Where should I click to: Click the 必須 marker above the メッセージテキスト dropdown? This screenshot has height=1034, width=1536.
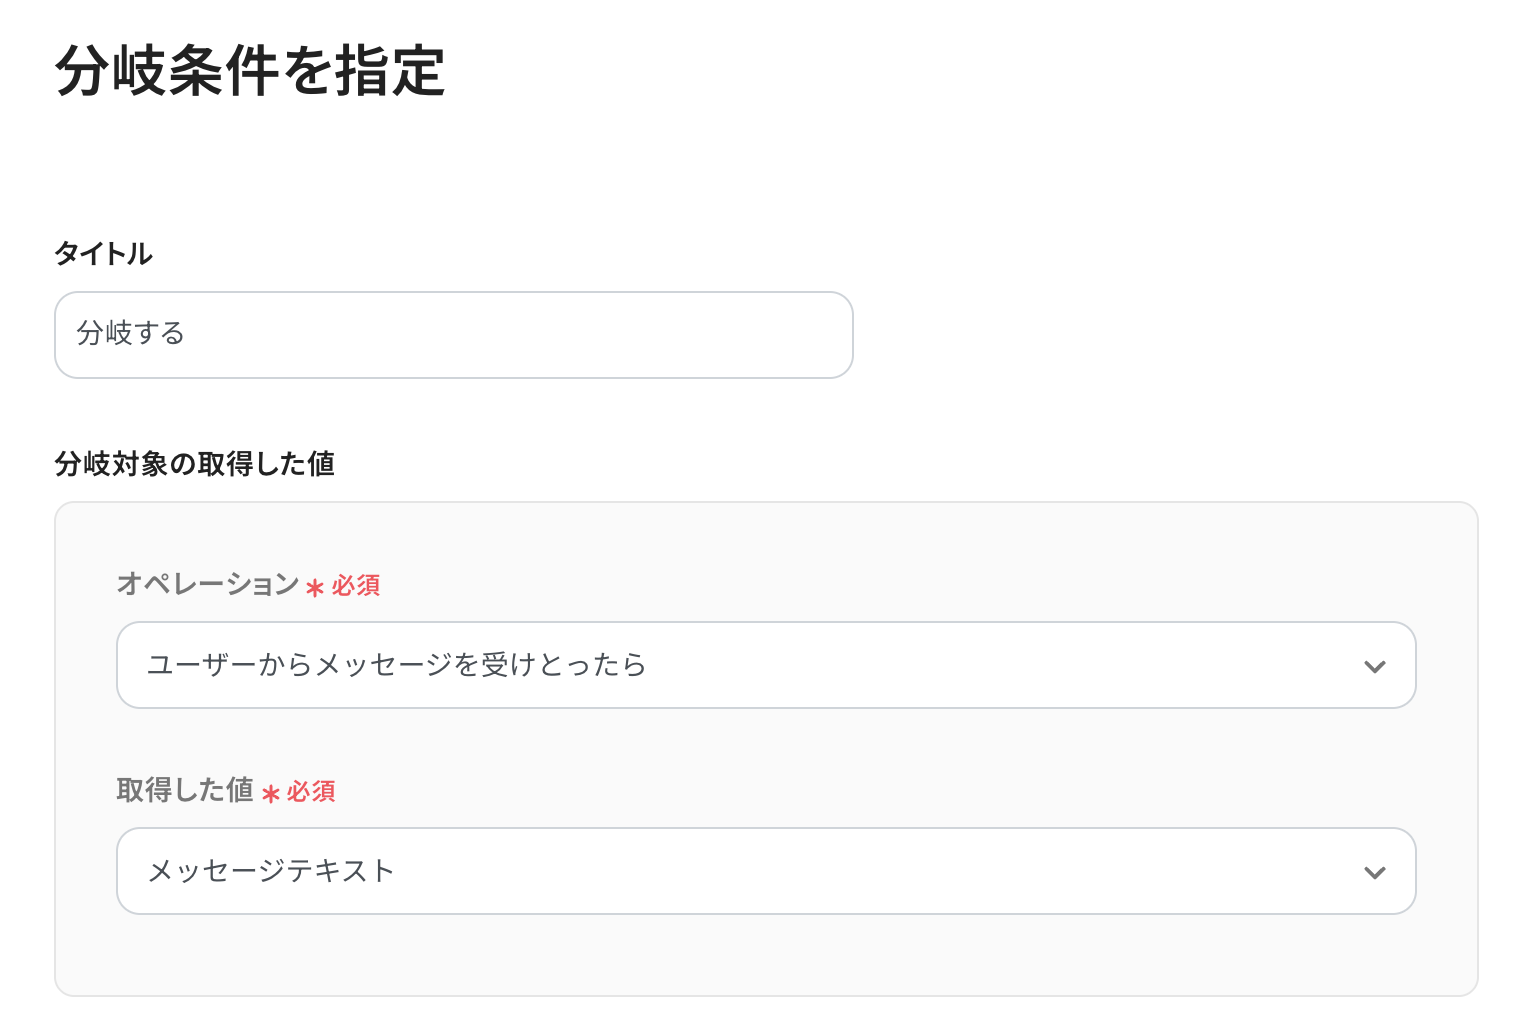[x=311, y=792]
